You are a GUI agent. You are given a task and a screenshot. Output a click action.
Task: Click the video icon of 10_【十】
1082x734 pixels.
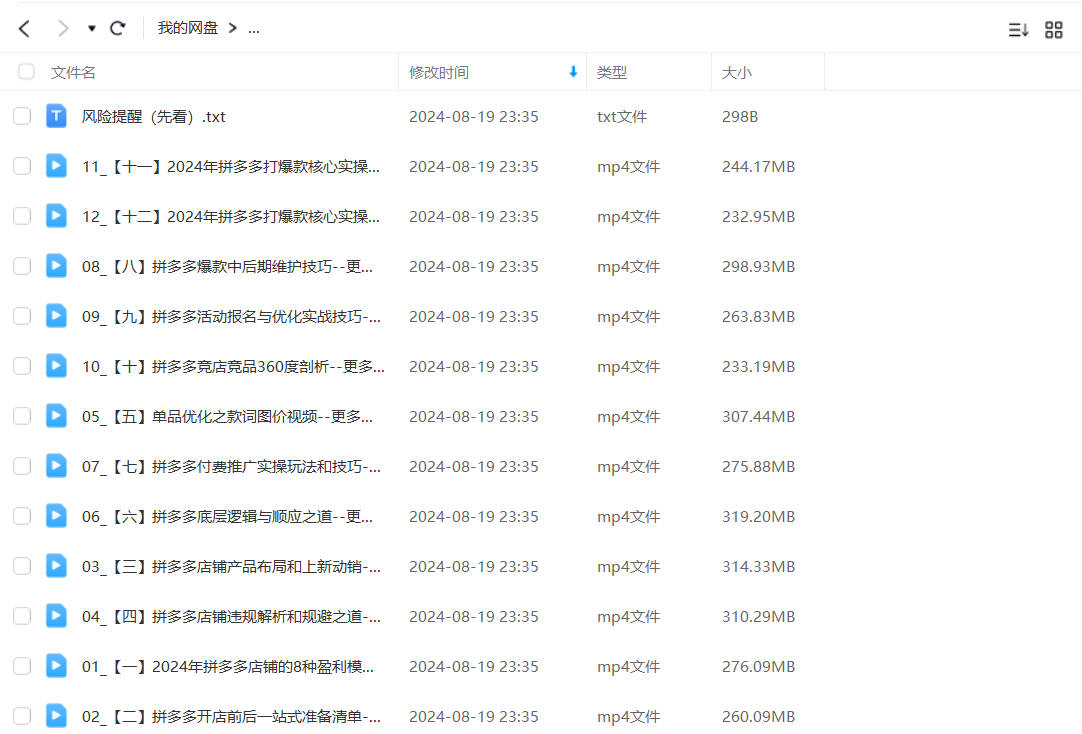point(57,366)
